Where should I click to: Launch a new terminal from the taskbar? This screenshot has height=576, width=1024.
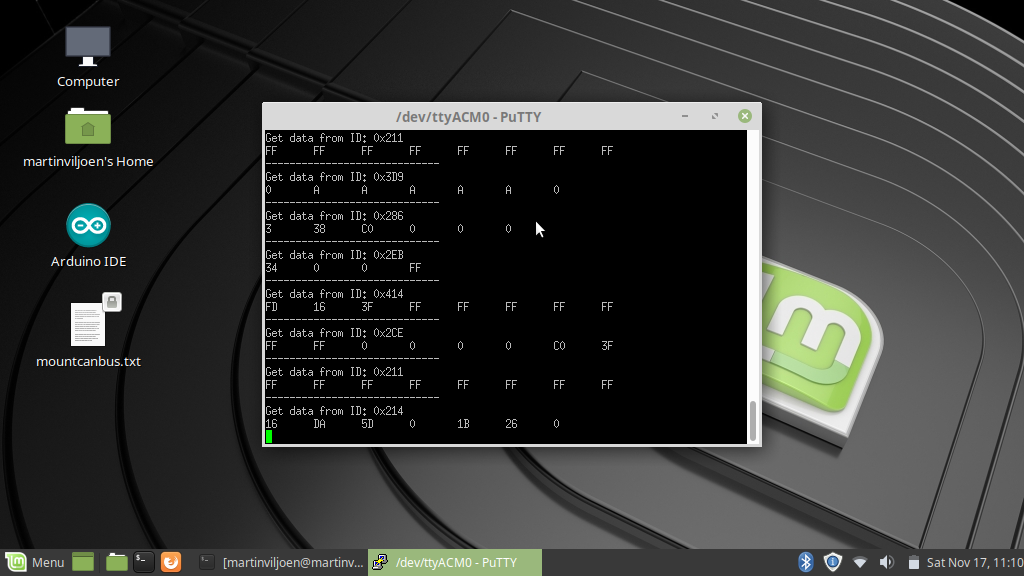tap(143, 562)
